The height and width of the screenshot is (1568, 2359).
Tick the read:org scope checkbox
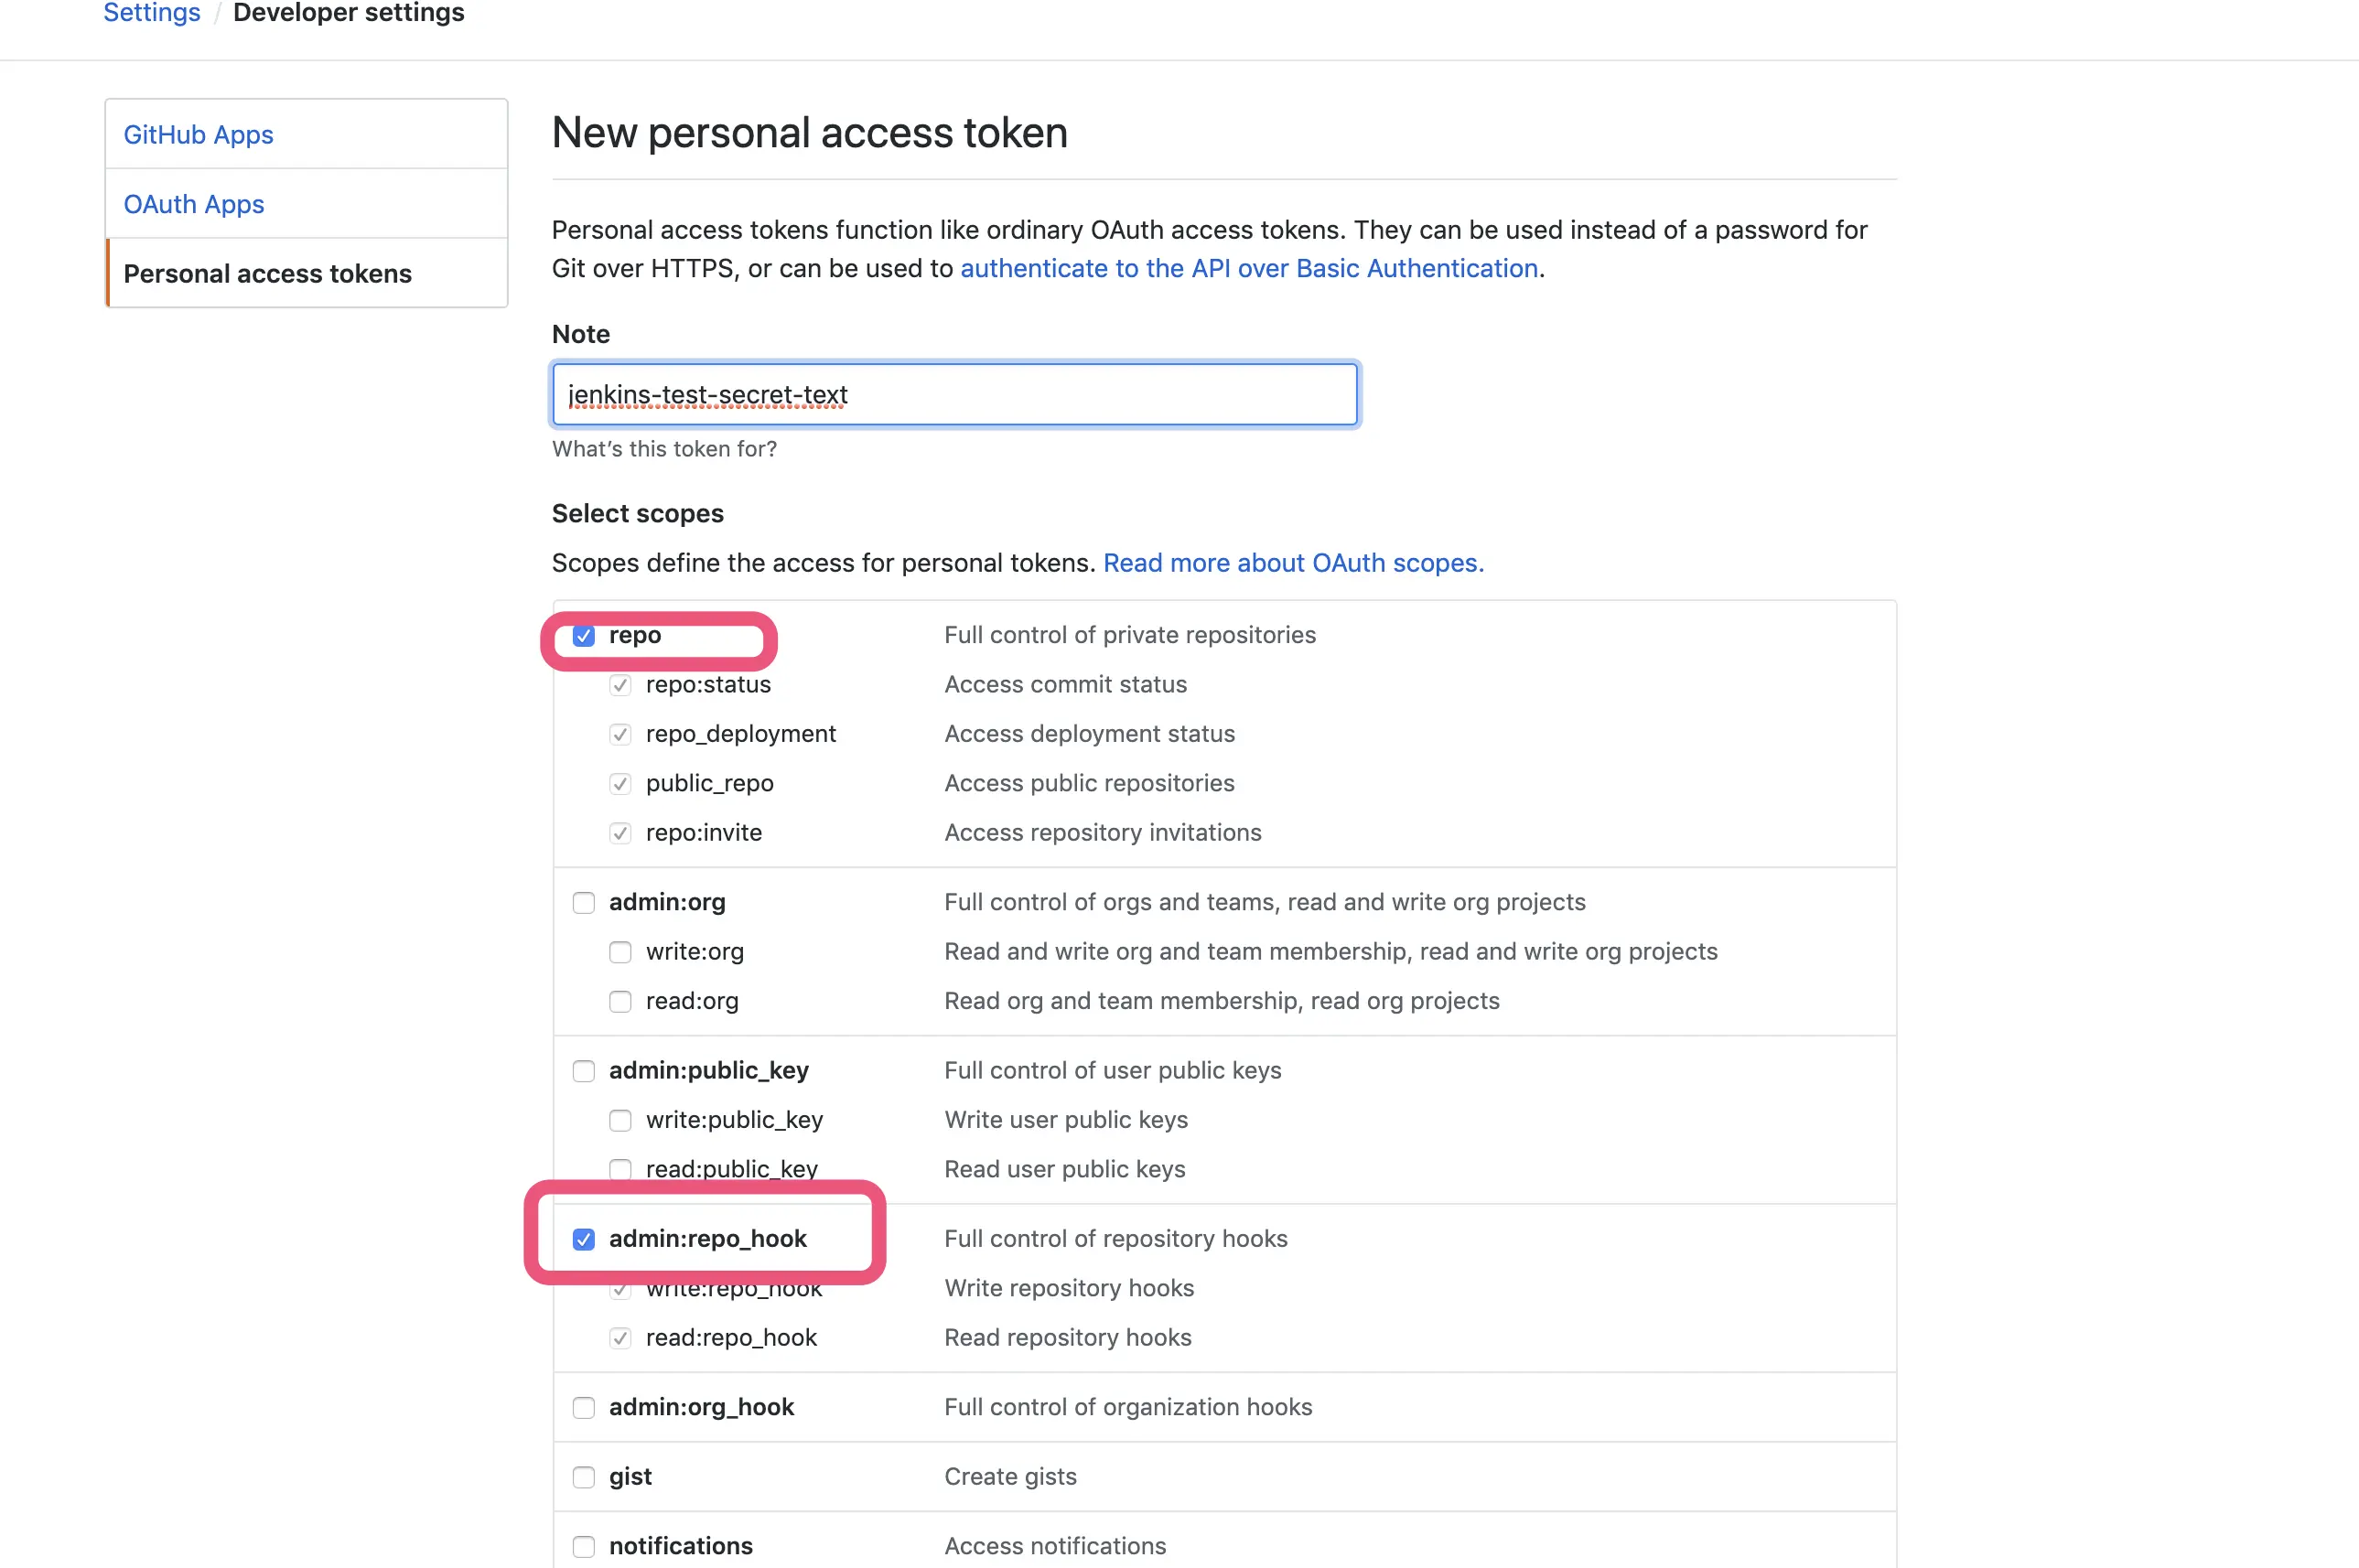point(620,1001)
